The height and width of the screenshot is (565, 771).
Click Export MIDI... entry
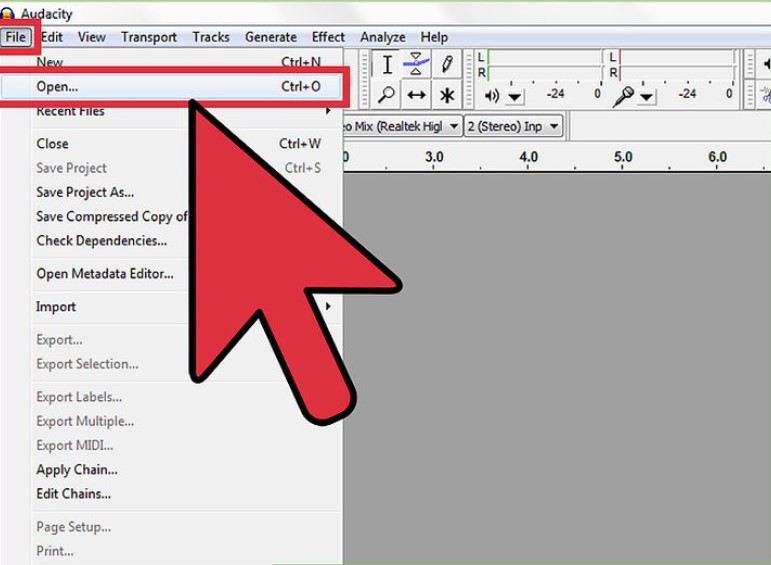(186, 445)
